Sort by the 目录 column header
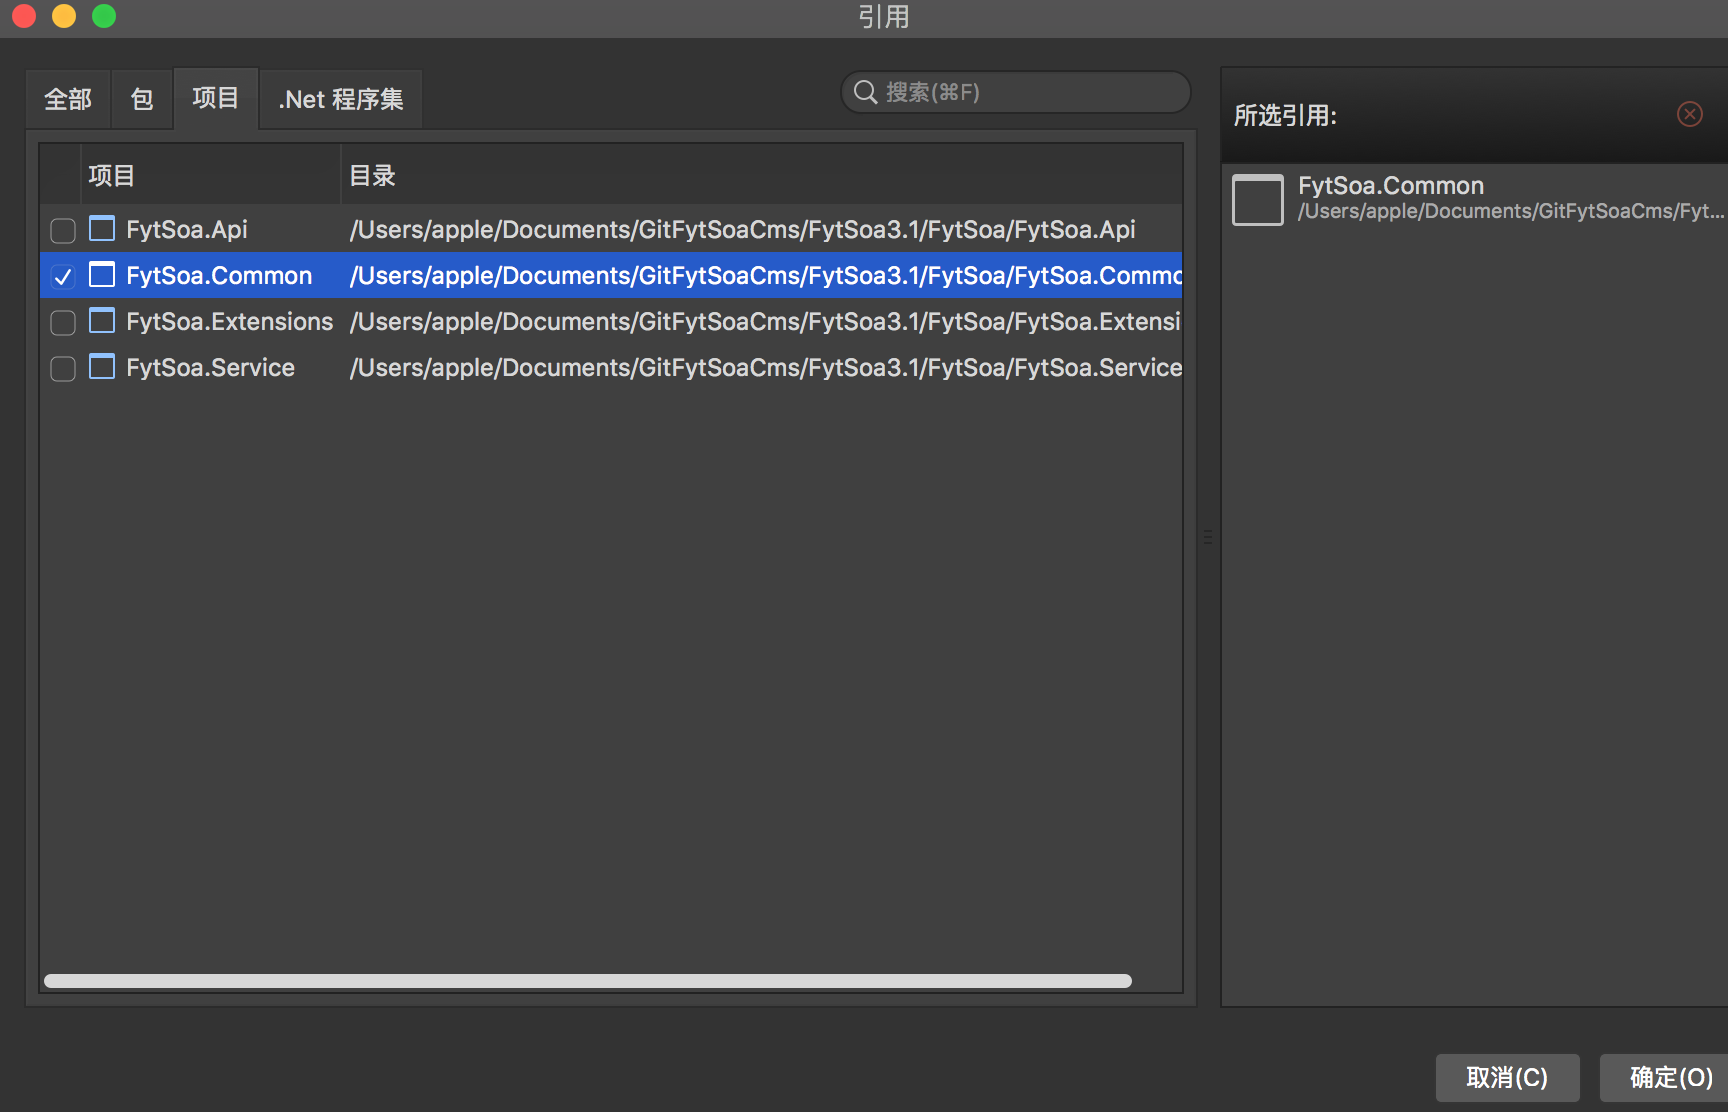 762,175
